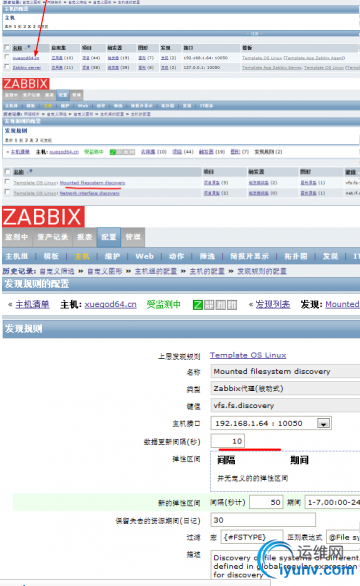Image resolution: width=360 pixels, height=586 pixels.
Task: Open the 管理 top menu tab
Action: (x=133, y=237)
